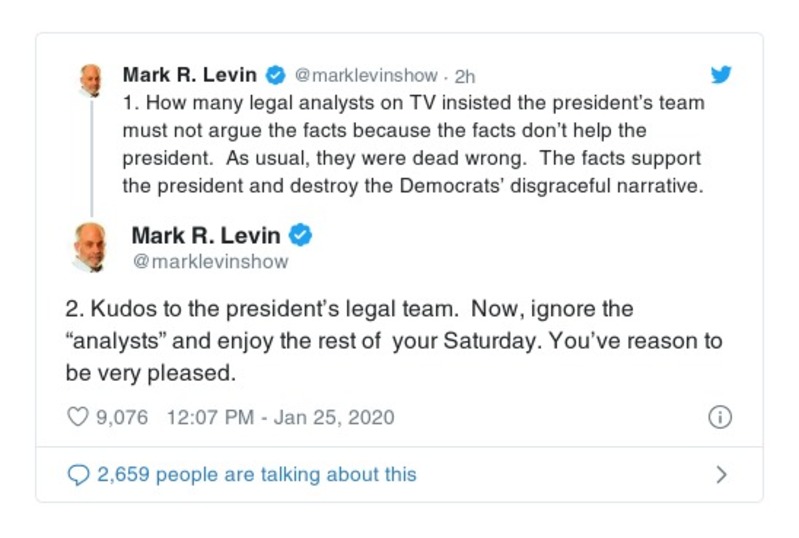Open the 12:07 PM - Jan 25, 2020 timestamp

click(x=278, y=418)
